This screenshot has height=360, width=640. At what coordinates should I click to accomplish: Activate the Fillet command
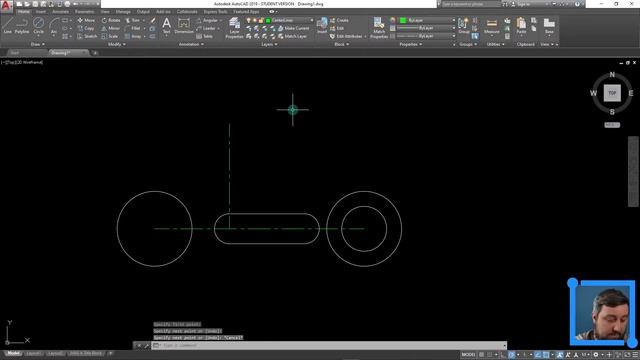133,28
